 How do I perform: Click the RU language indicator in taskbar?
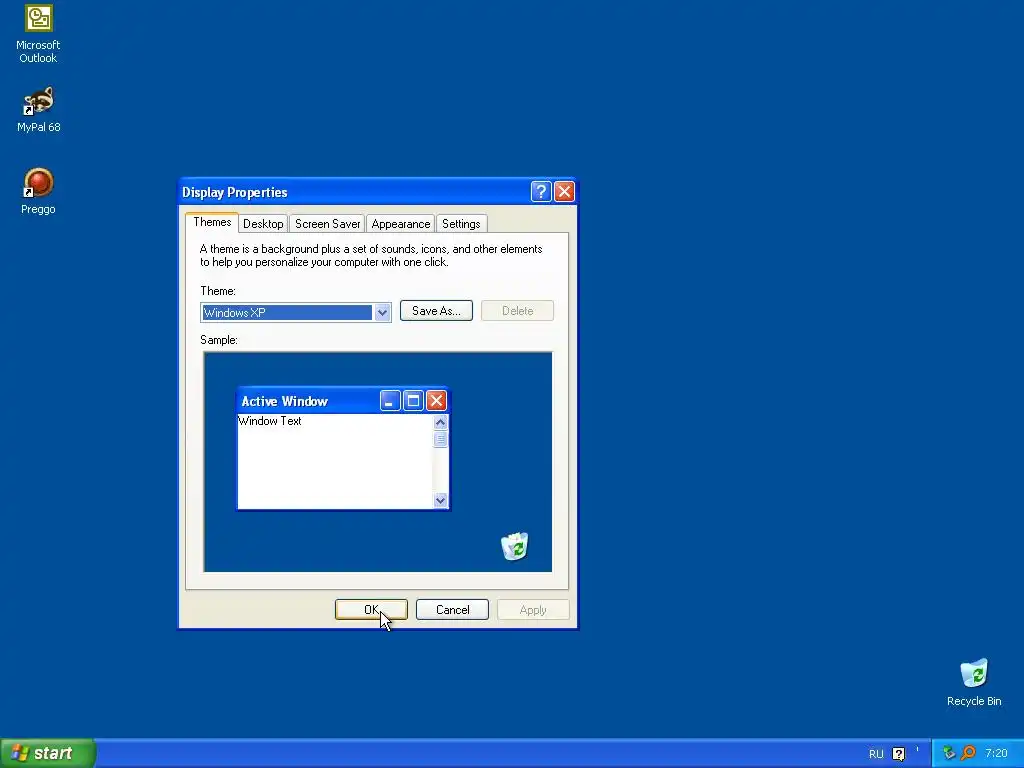point(876,754)
